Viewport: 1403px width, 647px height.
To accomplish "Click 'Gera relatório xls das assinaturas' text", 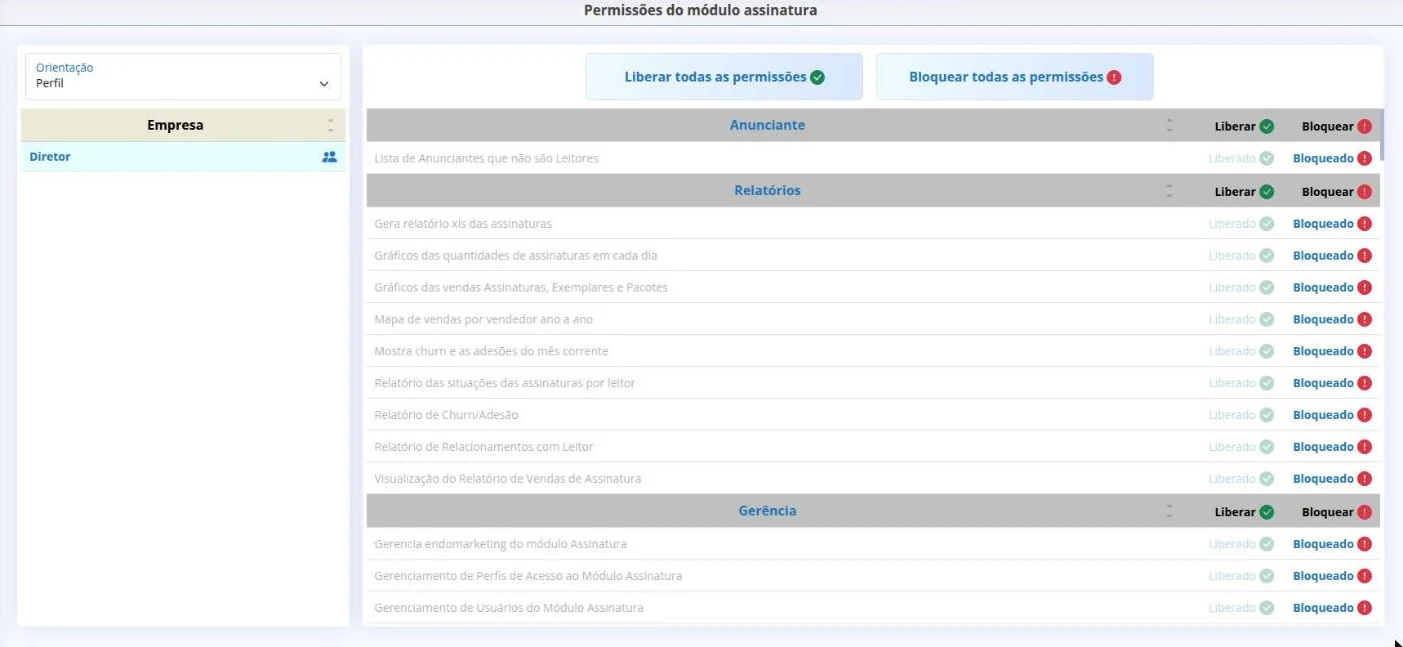I will (x=463, y=224).
